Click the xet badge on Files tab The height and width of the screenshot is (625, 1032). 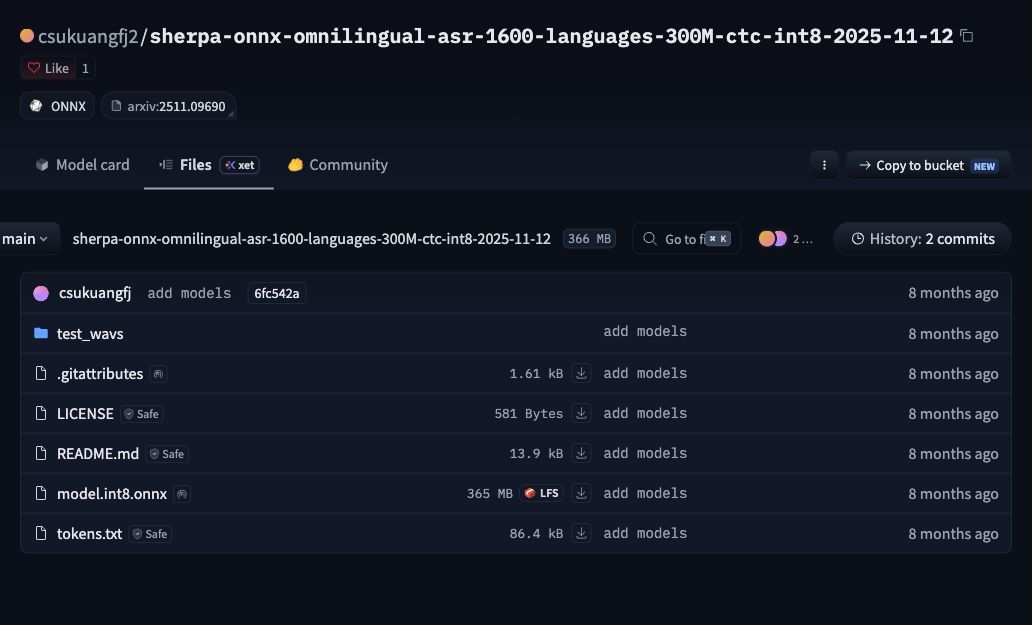pos(240,165)
